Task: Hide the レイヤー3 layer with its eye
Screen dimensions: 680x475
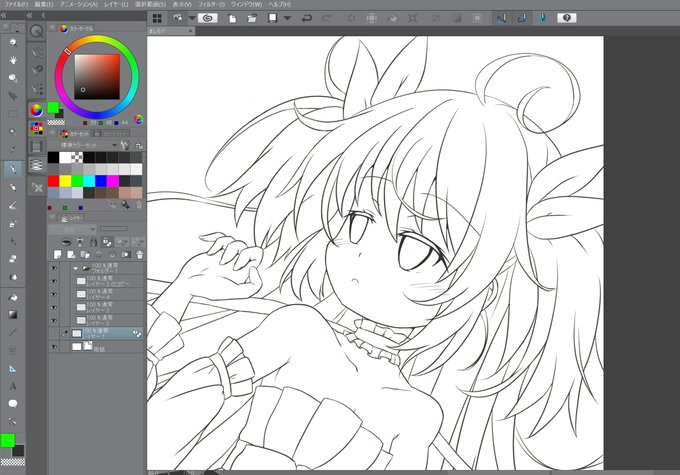Action: 54,307
